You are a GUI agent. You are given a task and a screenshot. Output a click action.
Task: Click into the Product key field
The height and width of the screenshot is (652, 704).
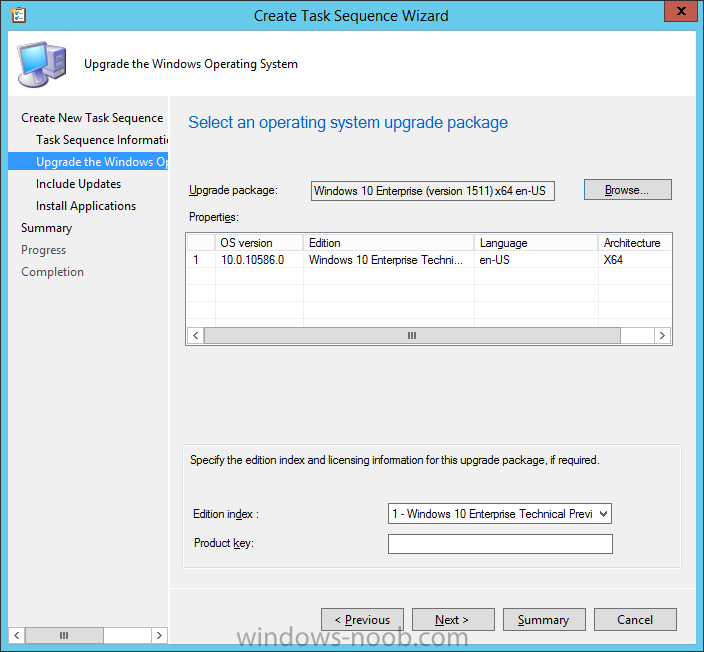(x=500, y=544)
